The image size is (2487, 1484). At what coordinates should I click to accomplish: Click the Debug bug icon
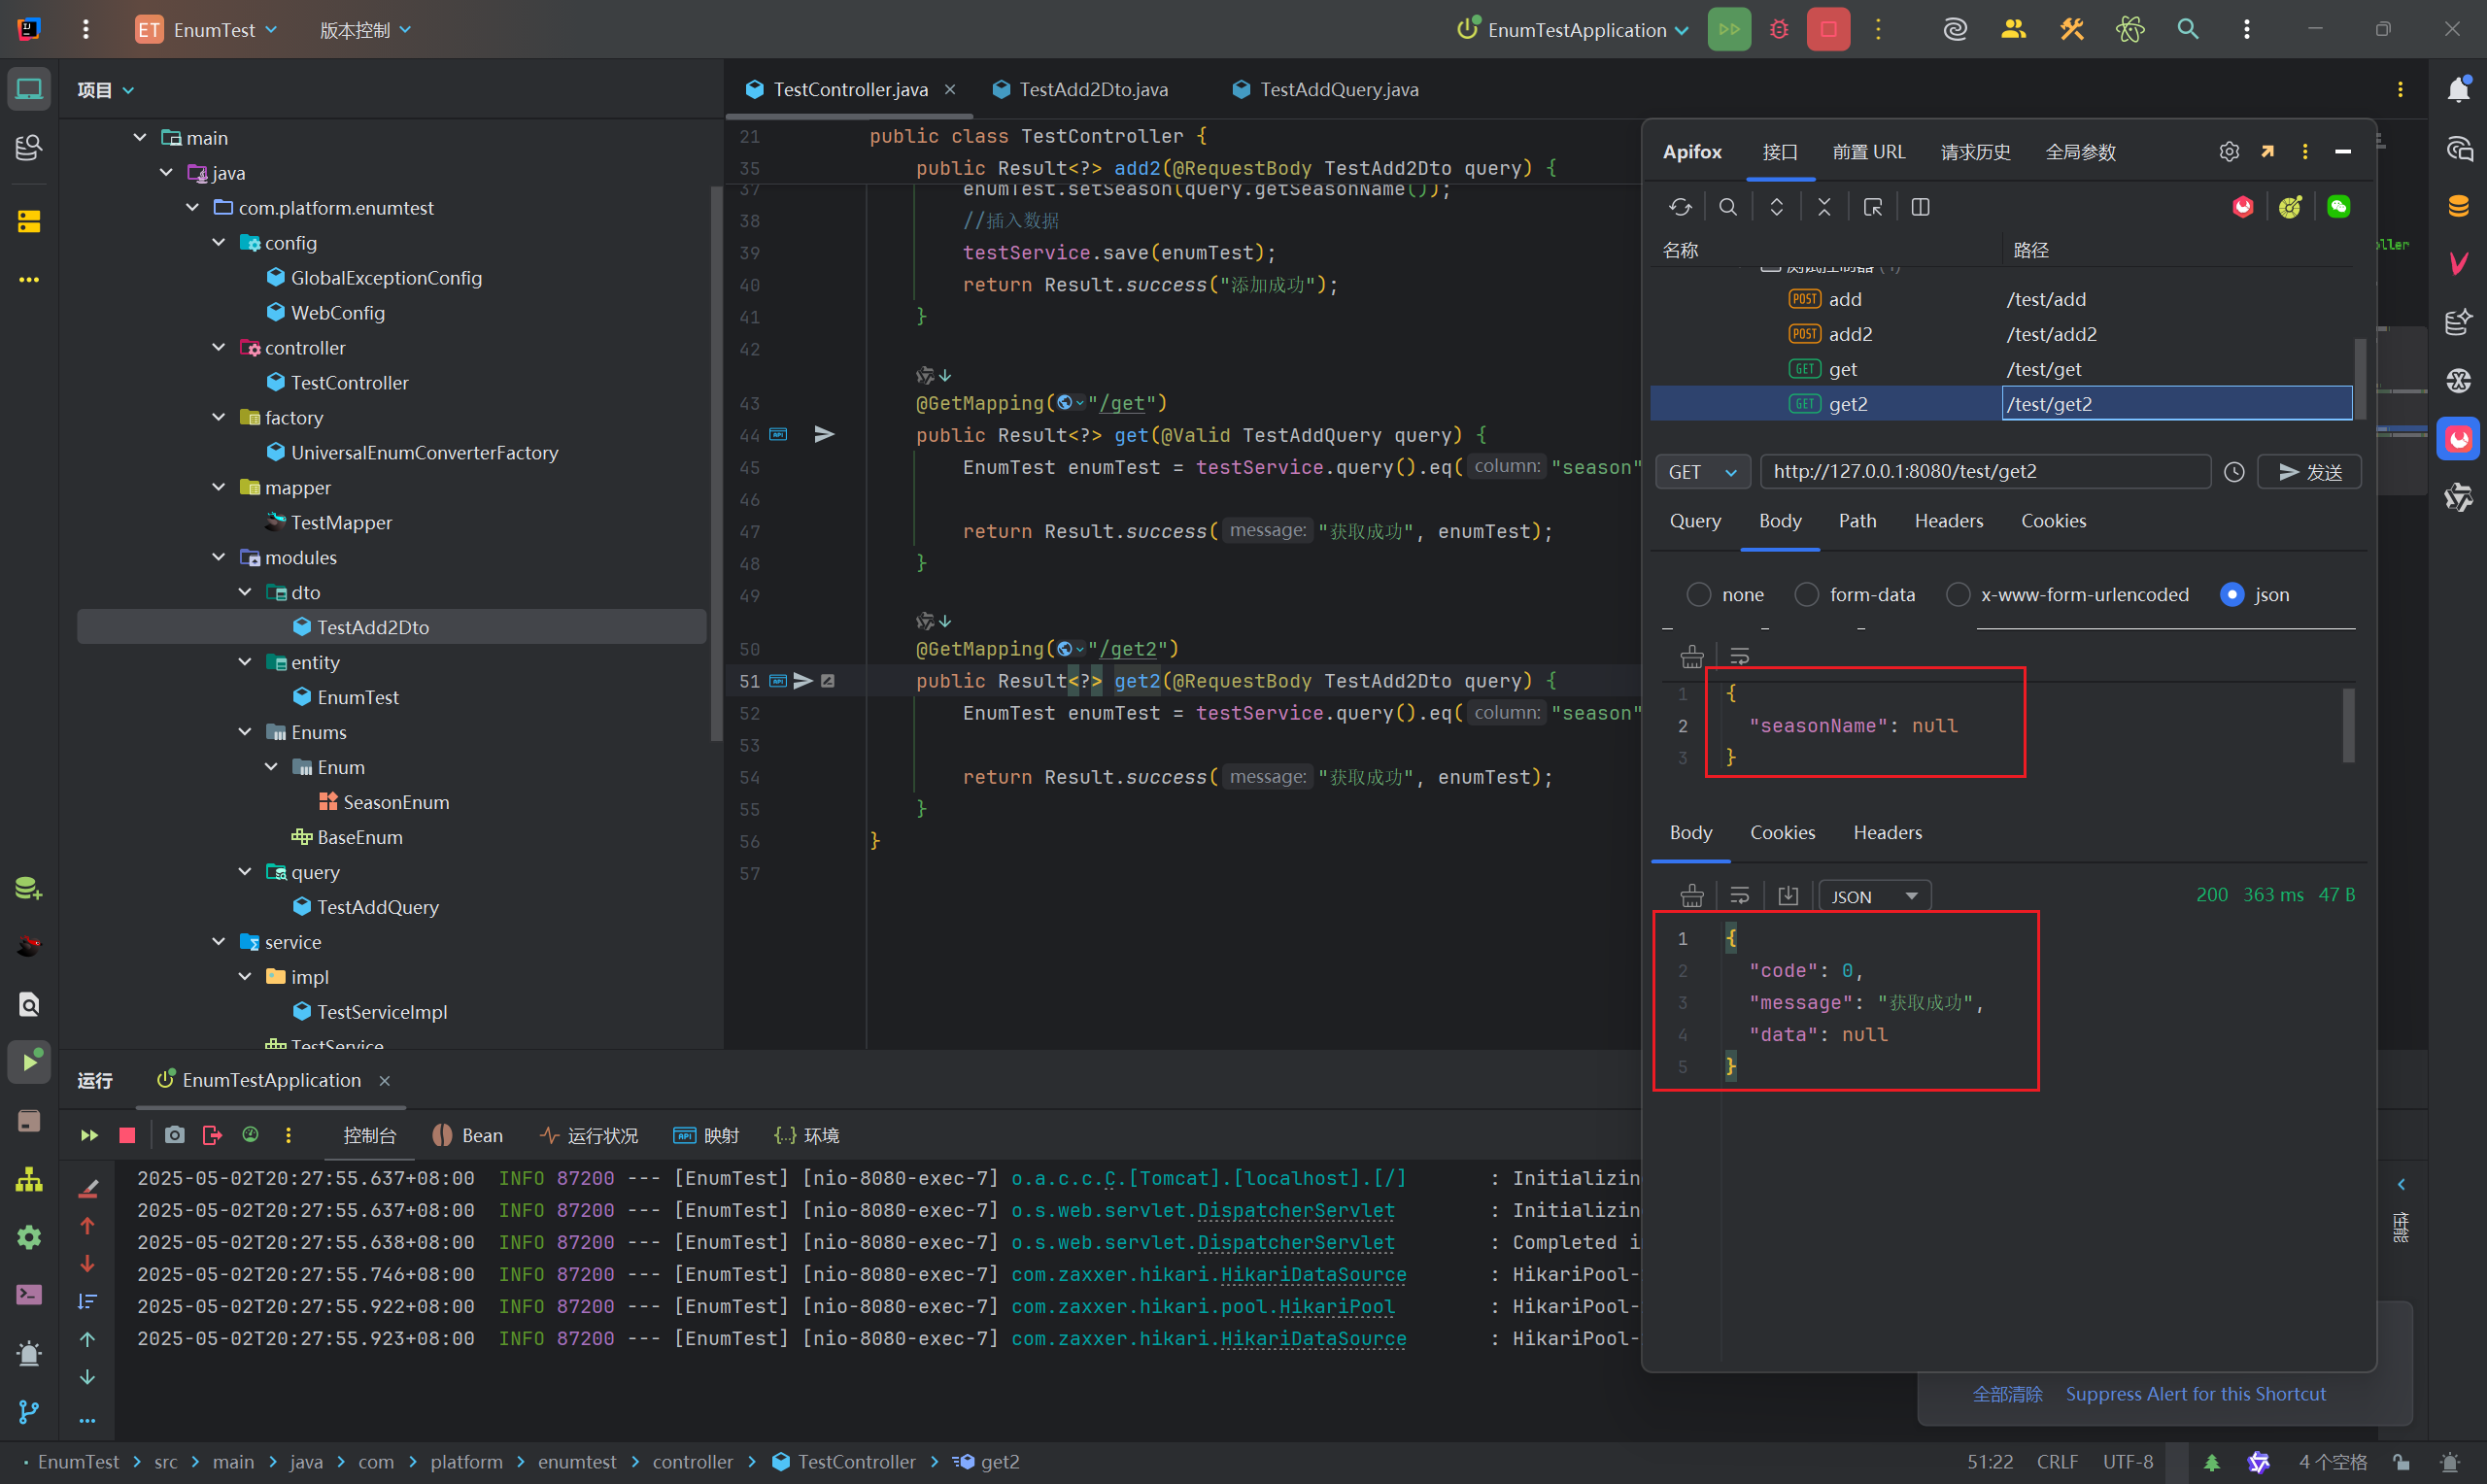[x=1779, y=29]
